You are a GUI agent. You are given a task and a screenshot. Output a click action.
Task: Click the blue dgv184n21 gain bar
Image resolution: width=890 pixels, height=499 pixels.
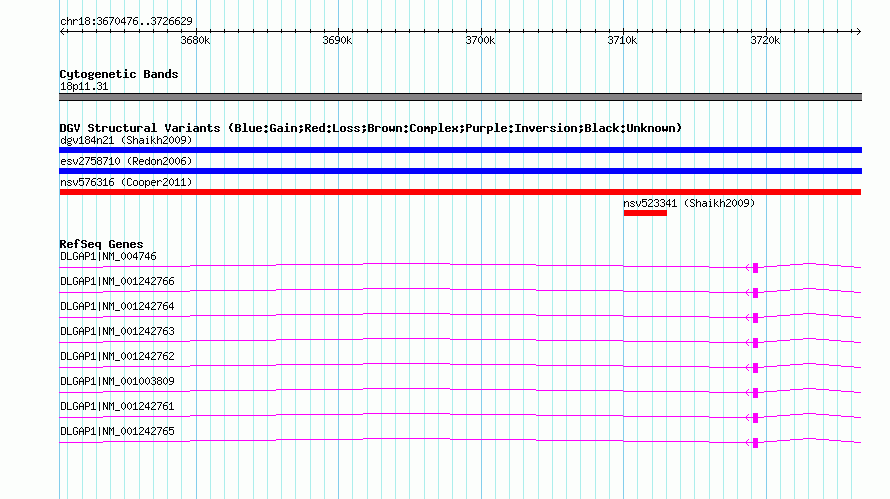coord(460,150)
